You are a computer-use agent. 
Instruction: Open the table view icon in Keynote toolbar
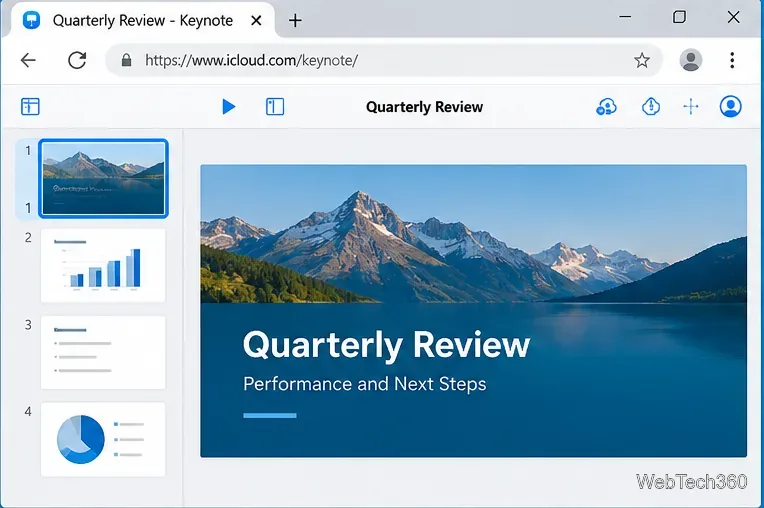30,106
